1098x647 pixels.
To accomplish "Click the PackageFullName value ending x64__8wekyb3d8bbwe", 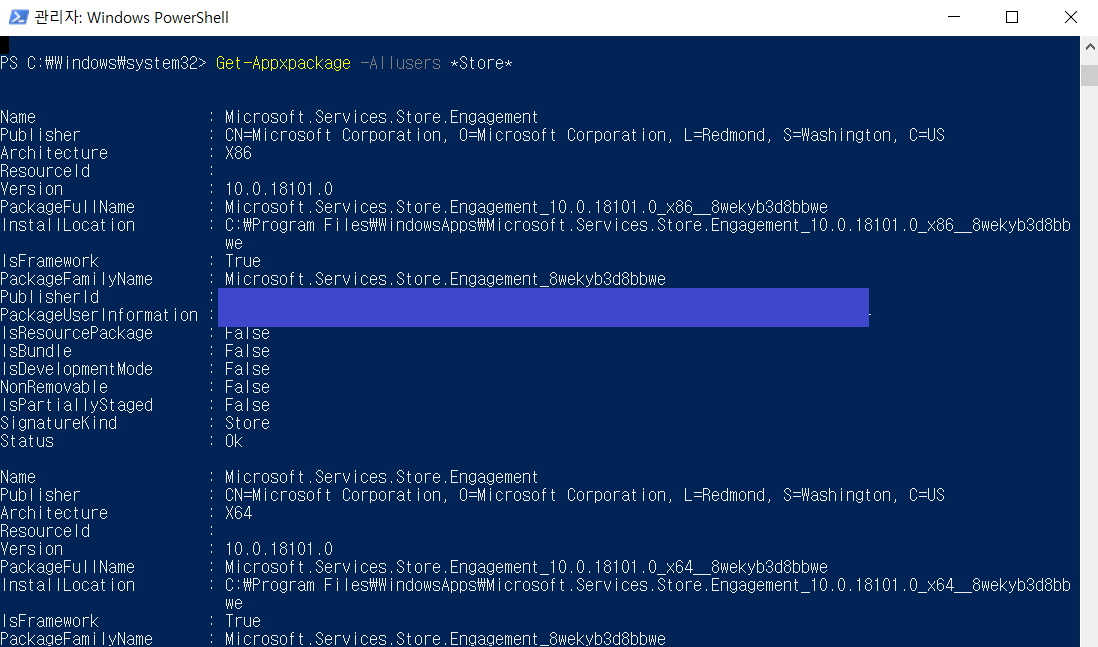I will 526,567.
